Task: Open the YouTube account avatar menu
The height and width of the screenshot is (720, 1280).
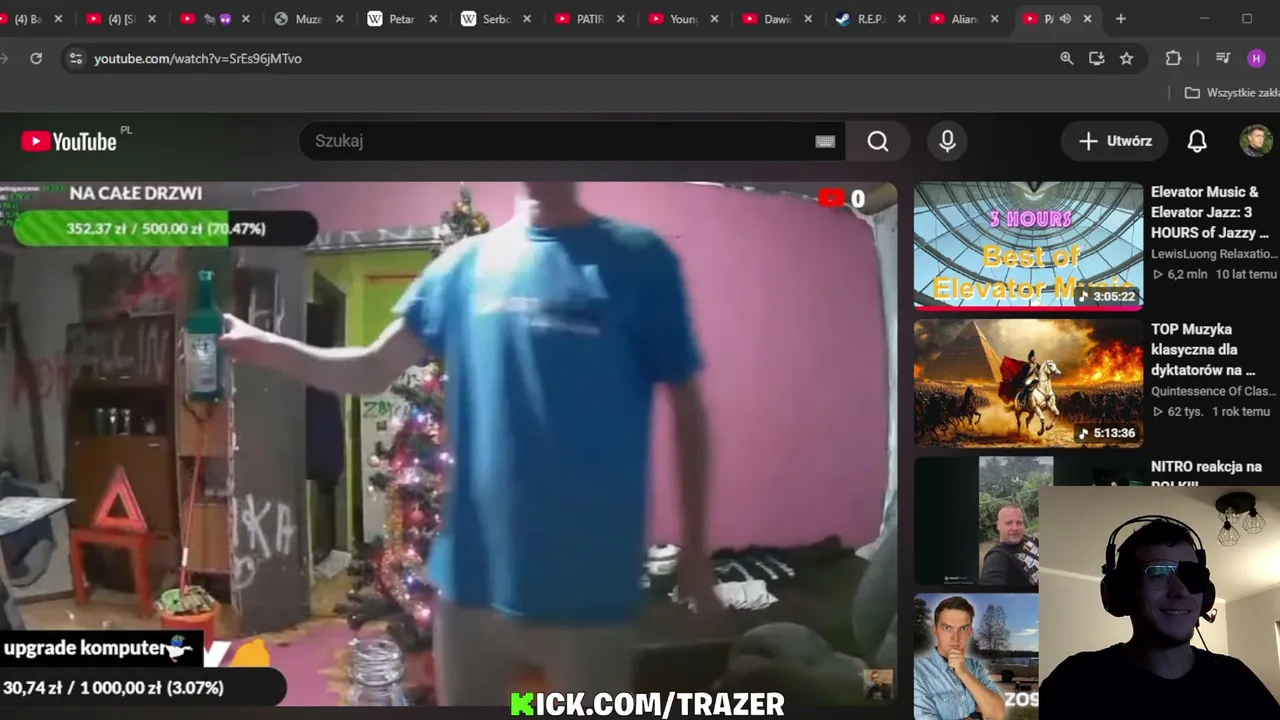Action: coord(1256,141)
